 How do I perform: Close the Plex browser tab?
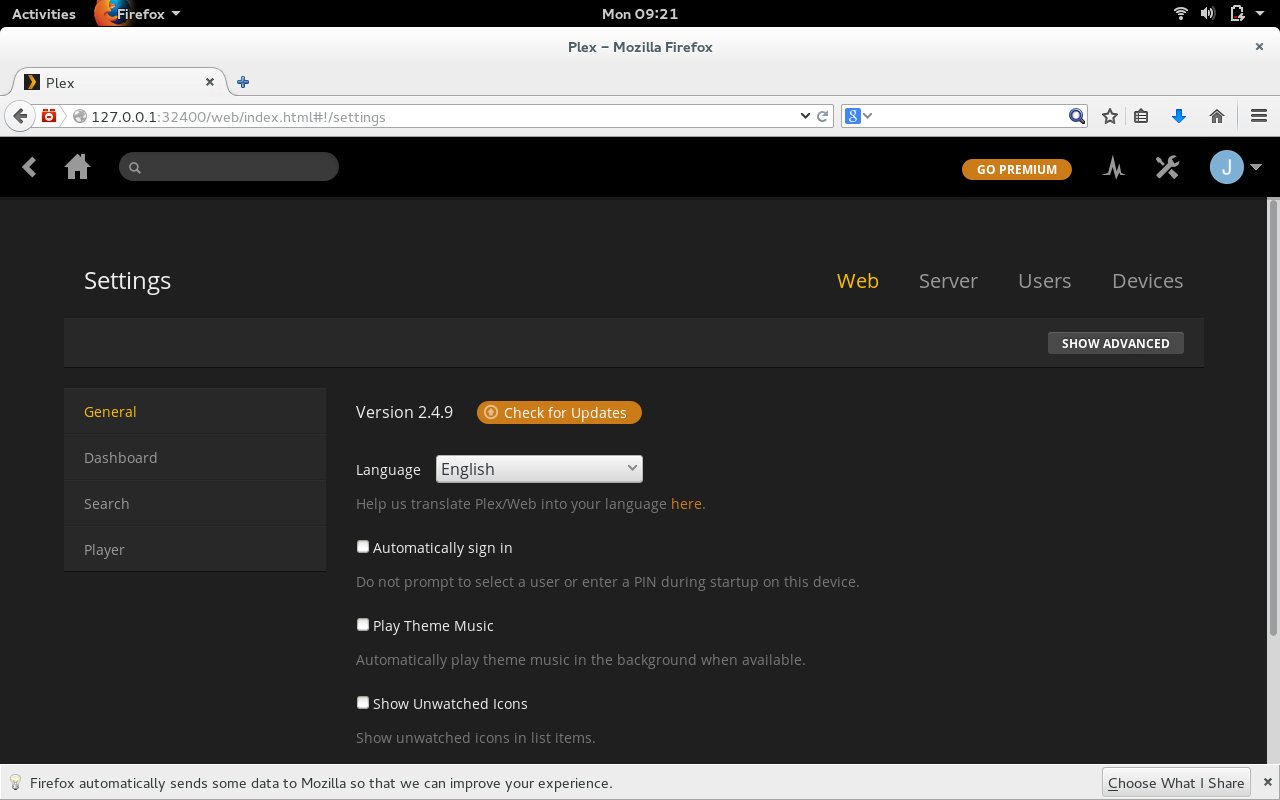[x=210, y=82]
